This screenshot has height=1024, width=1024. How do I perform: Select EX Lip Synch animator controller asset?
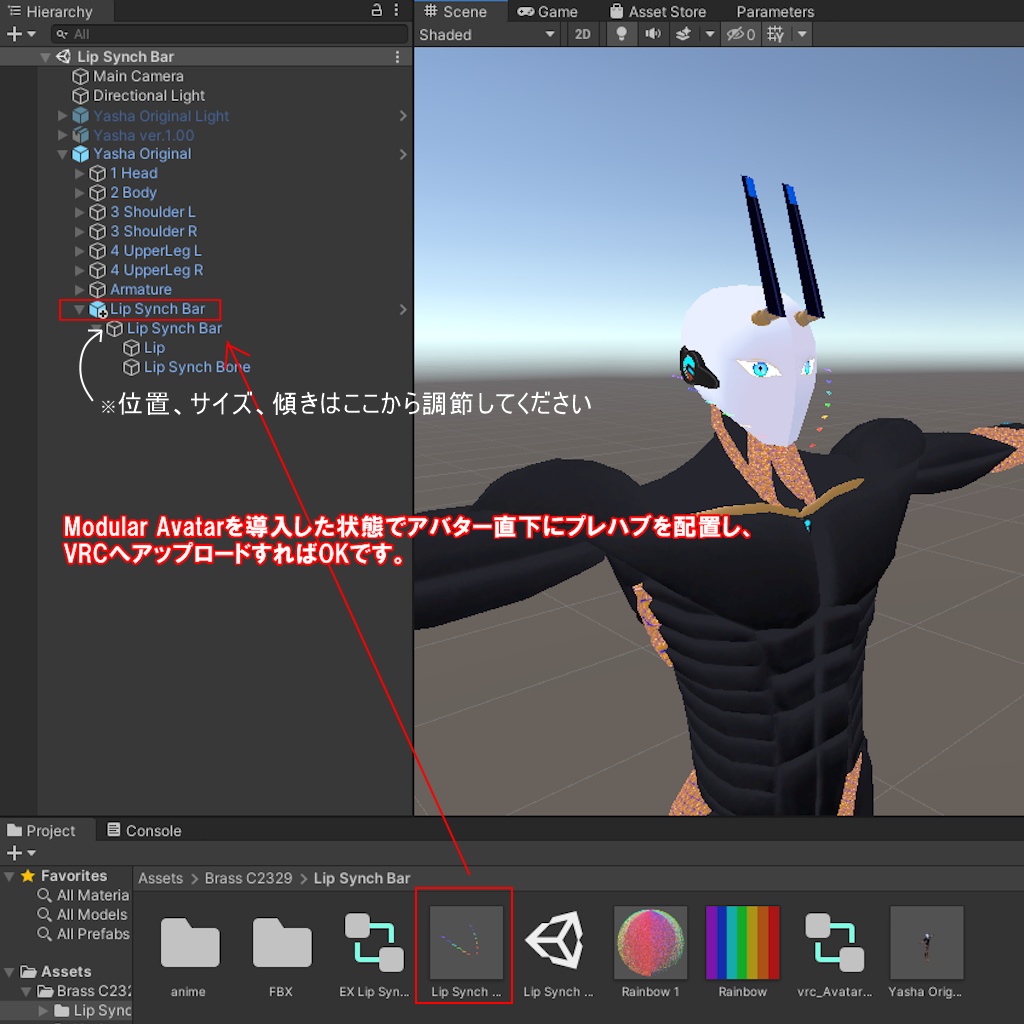click(374, 944)
